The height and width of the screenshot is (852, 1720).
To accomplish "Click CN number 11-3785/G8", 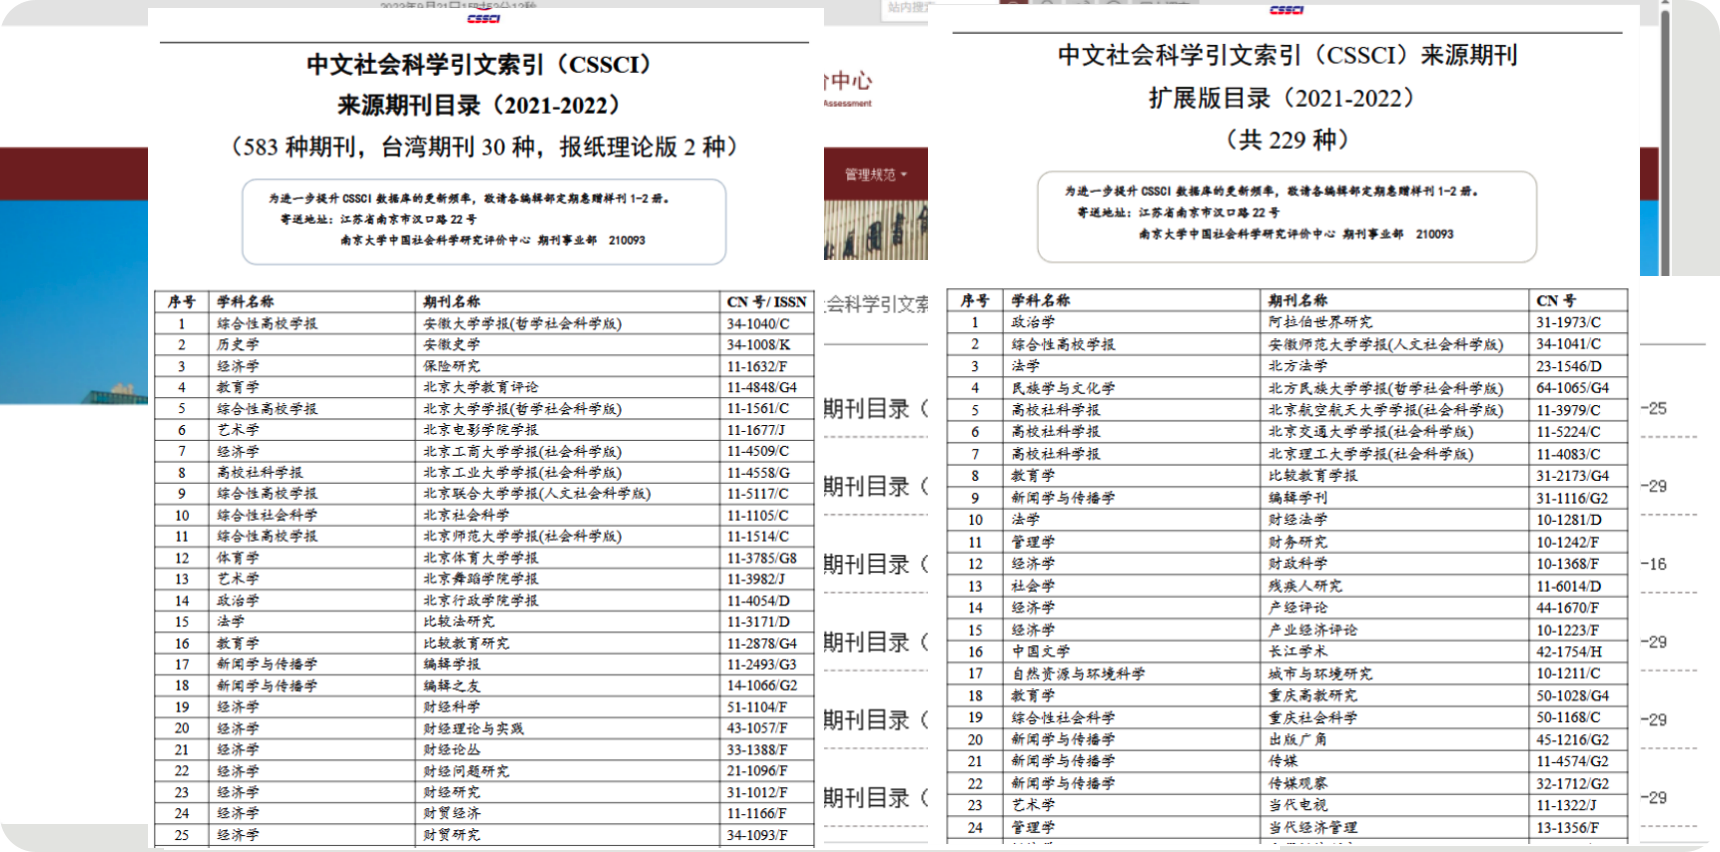I will (762, 558).
